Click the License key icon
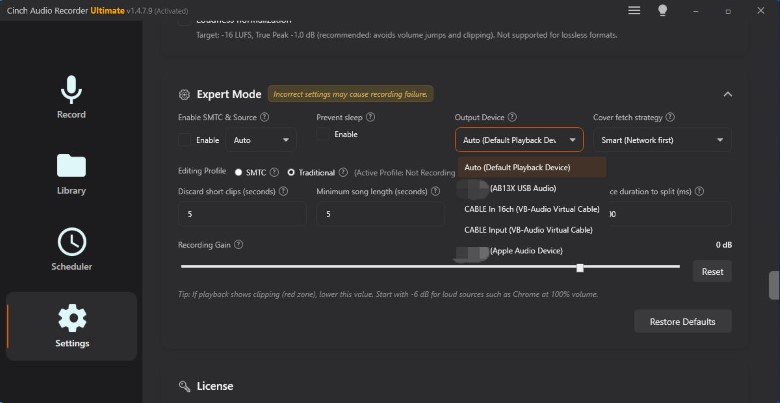The width and height of the screenshot is (780, 403). 184,386
